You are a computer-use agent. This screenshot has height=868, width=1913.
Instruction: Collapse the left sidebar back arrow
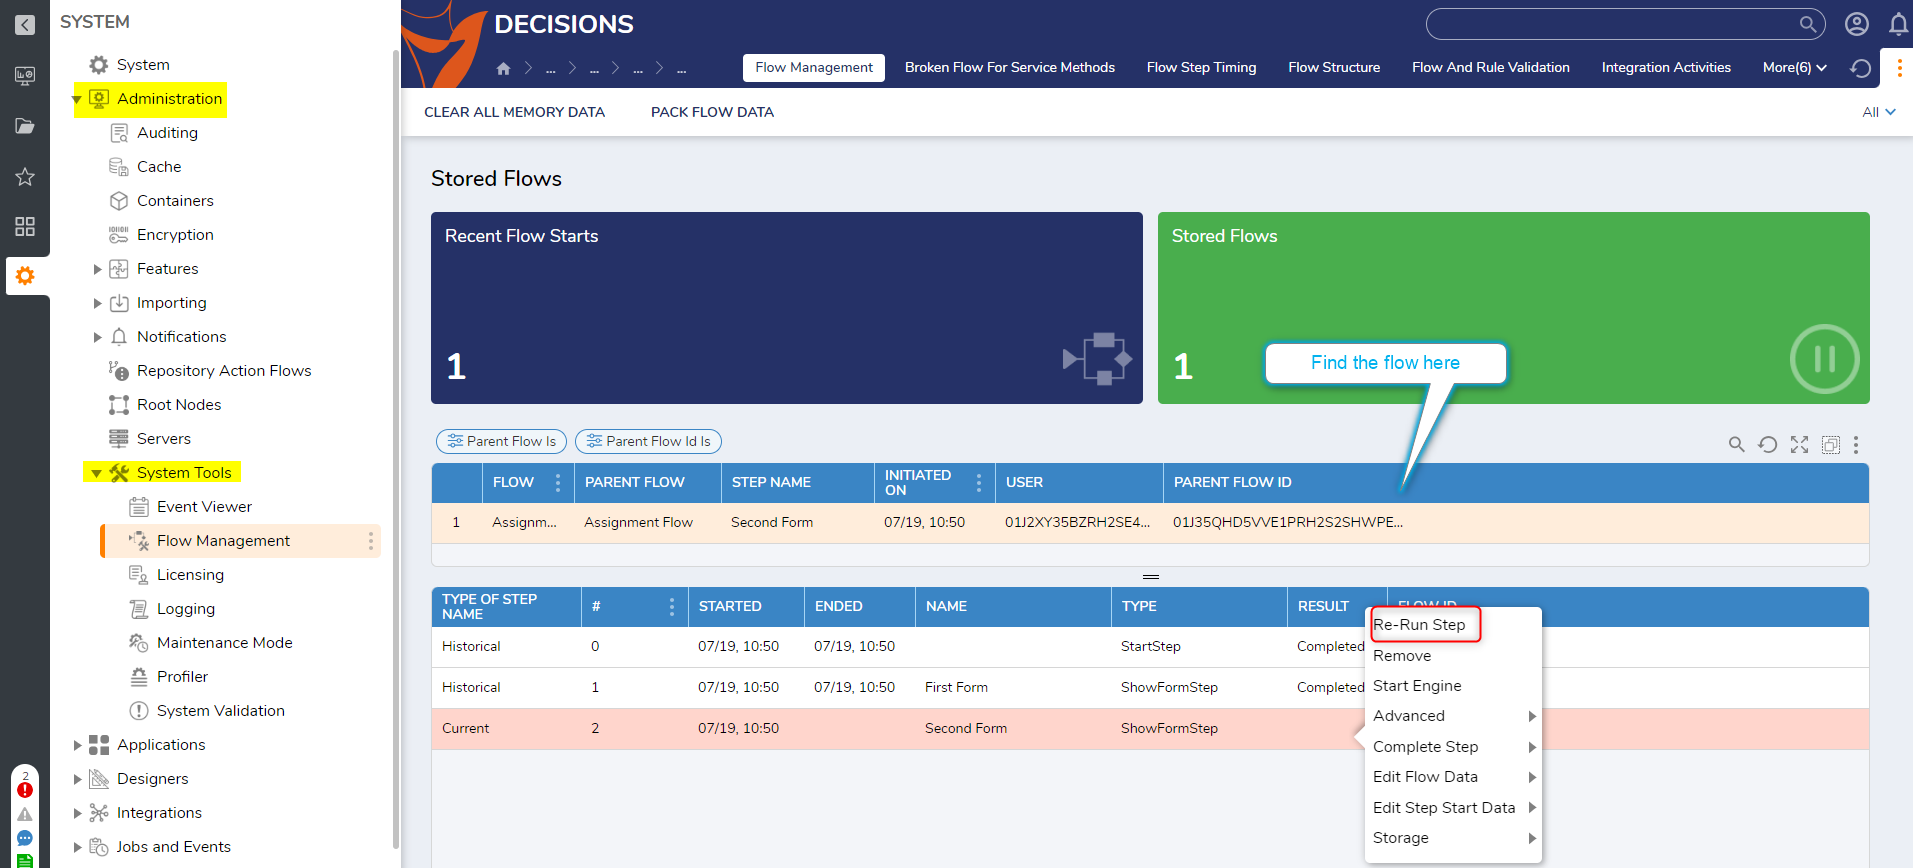tap(25, 24)
